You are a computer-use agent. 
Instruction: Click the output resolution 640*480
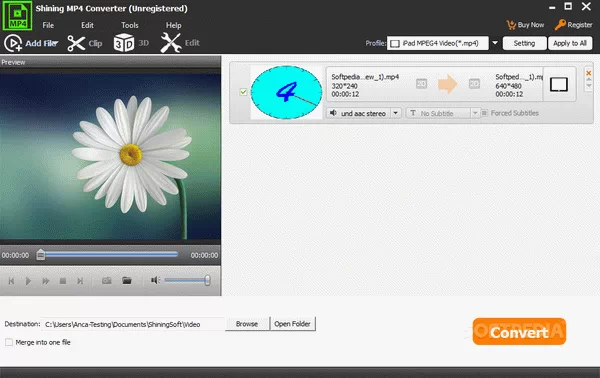[509, 86]
